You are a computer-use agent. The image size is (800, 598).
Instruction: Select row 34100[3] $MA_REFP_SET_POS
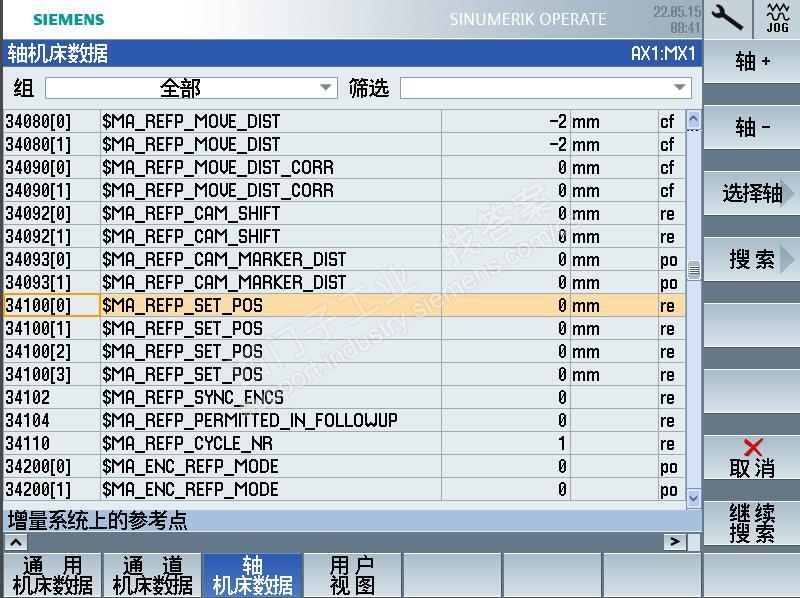pyautogui.click(x=344, y=374)
